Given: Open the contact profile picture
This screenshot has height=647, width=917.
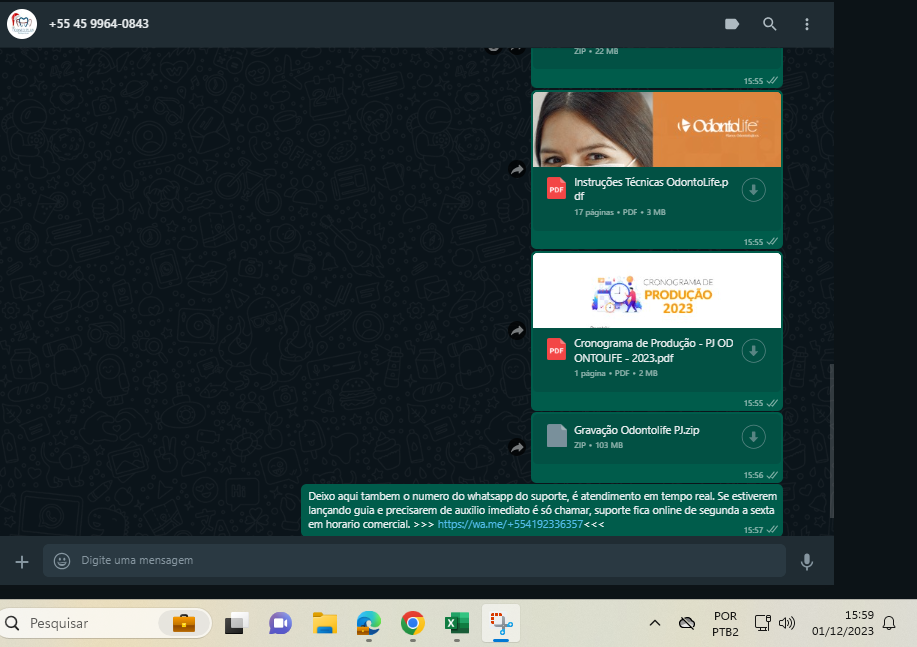Looking at the screenshot, I should click(21, 24).
